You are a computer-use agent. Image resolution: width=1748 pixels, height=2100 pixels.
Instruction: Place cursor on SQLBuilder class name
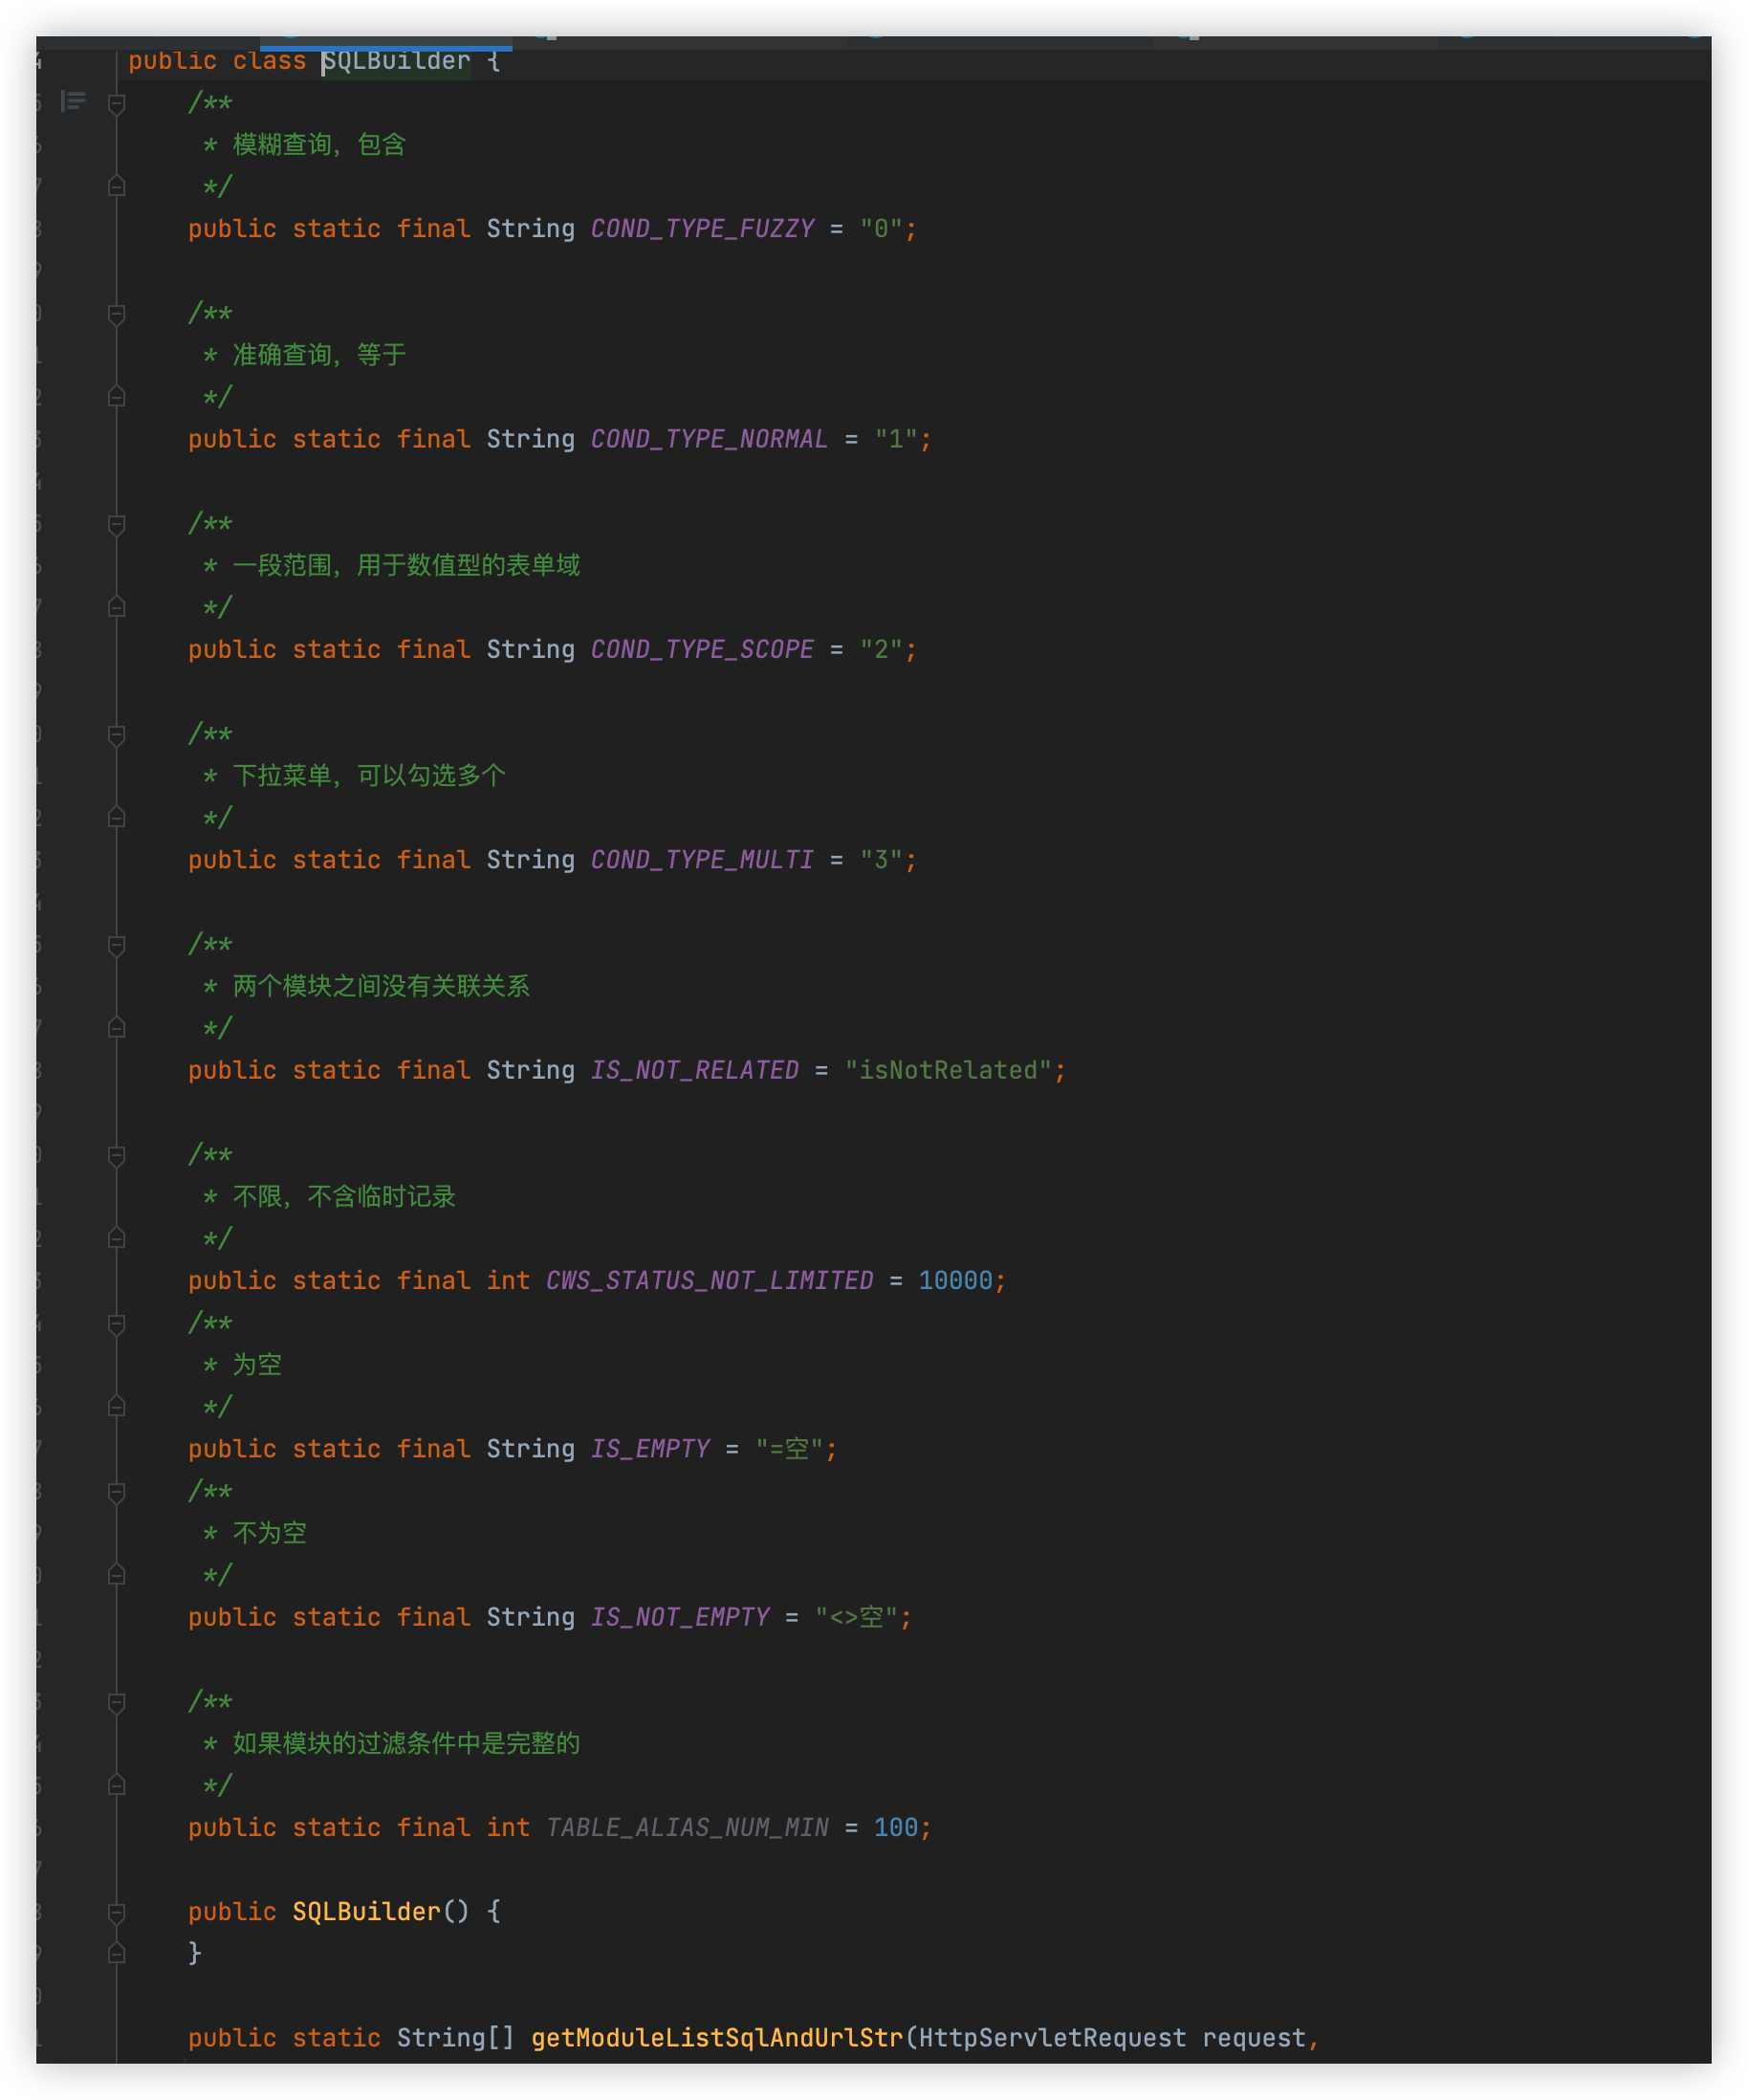pos(395,62)
